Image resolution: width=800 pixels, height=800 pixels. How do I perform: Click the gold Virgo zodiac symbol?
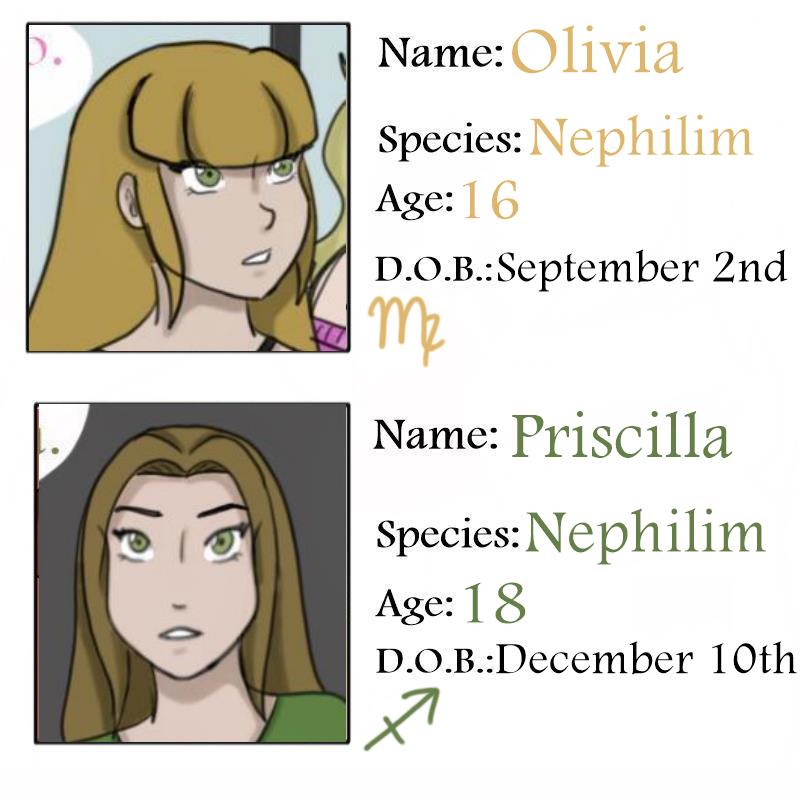(405, 327)
